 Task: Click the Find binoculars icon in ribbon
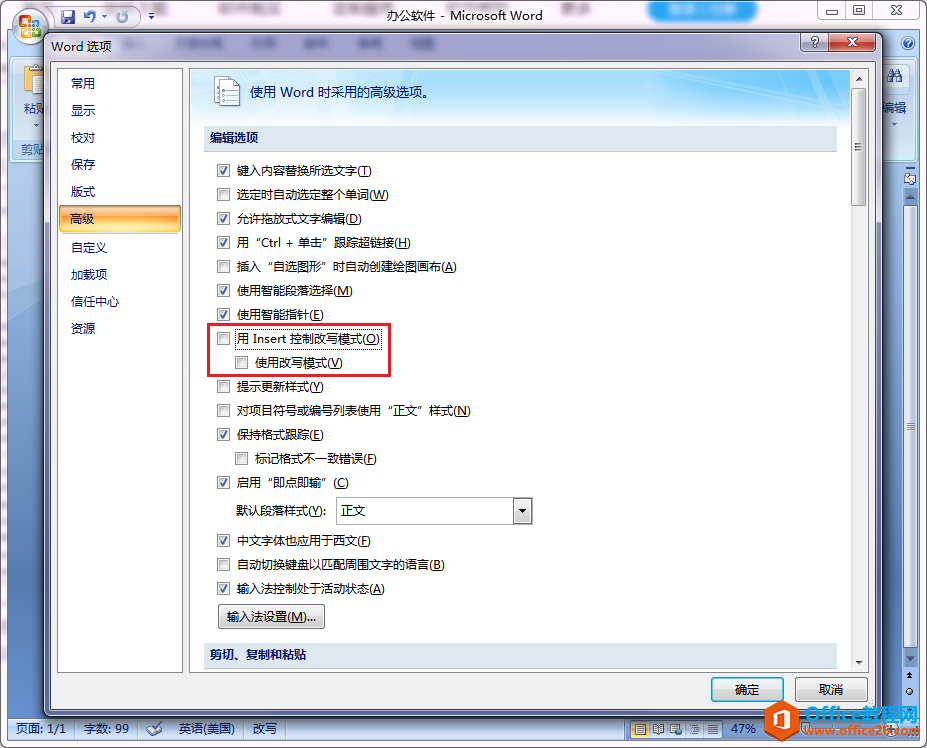coord(894,76)
